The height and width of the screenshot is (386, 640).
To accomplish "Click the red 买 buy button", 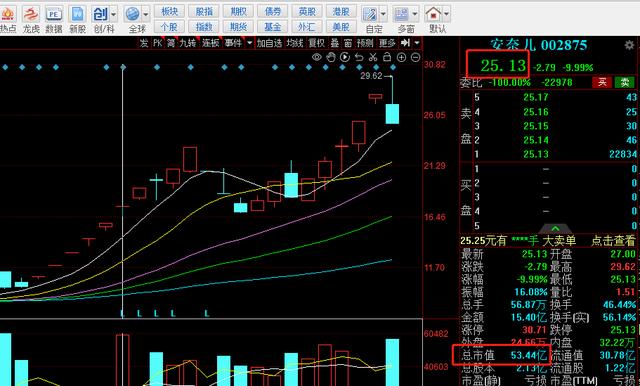I will pyautogui.click(x=602, y=82).
